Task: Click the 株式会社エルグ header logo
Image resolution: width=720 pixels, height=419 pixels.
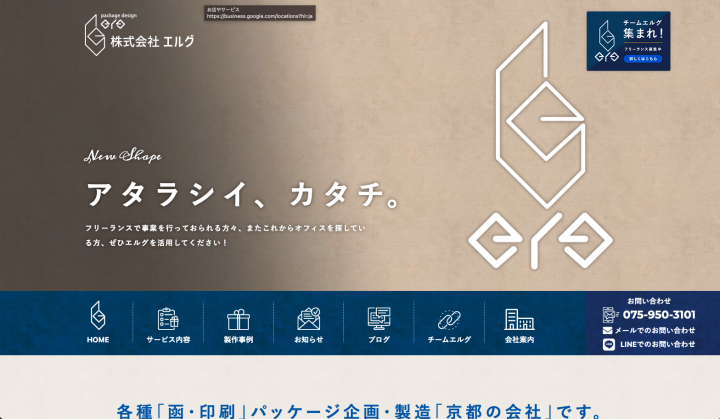Action: [x=140, y=34]
